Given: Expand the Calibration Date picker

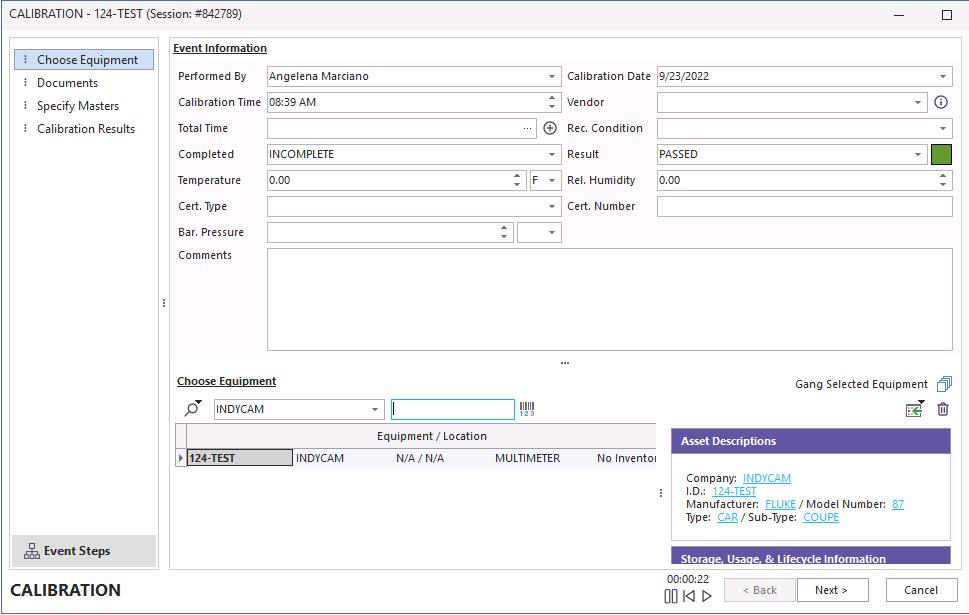Looking at the screenshot, I should [943, 76].
